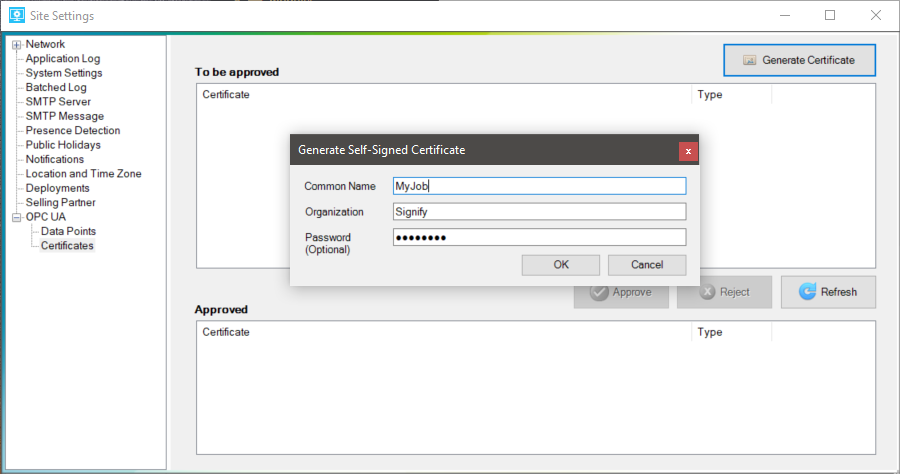The height and width of the screenshot is (474, 900).
Task: Click Type column header in Approved list
Action: click(732, 332)
